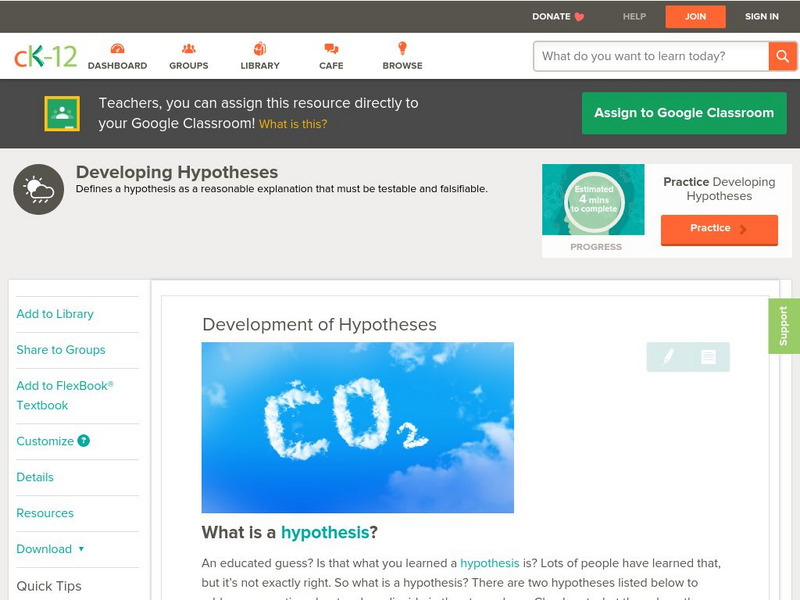Click the Download link text
800x600 pixels.
44,549
